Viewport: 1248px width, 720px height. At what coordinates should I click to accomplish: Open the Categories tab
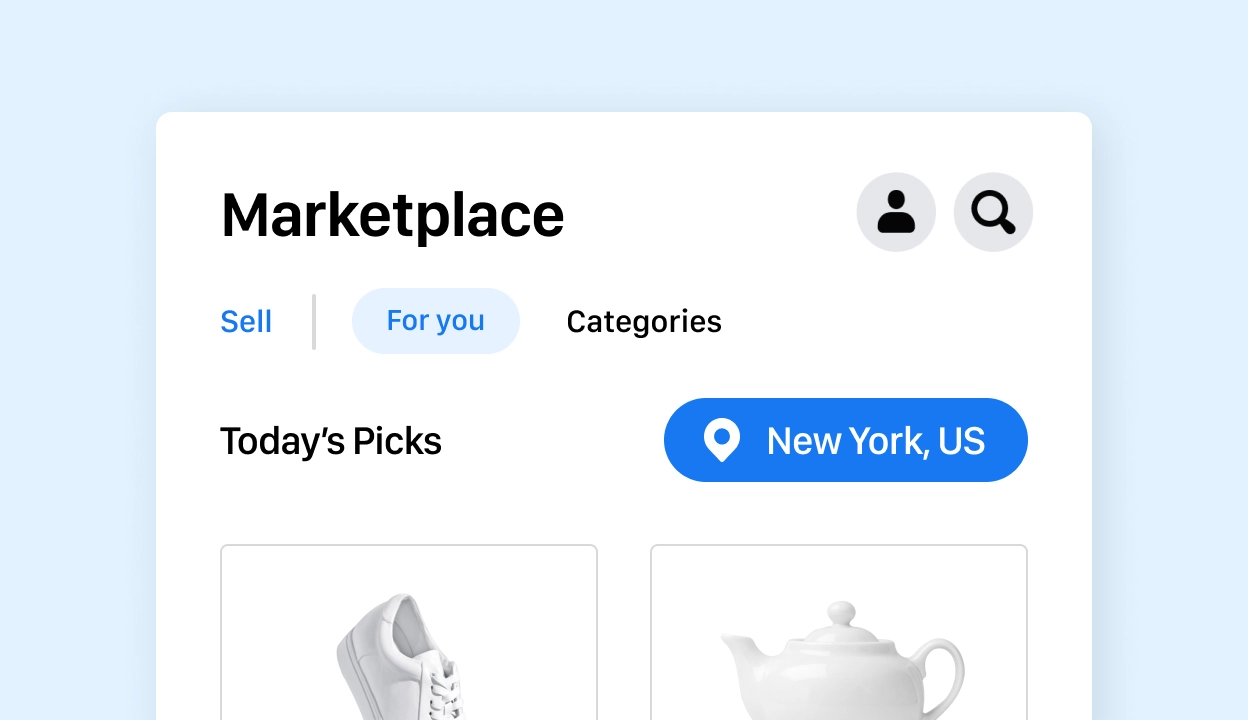(x=644, y=322)
